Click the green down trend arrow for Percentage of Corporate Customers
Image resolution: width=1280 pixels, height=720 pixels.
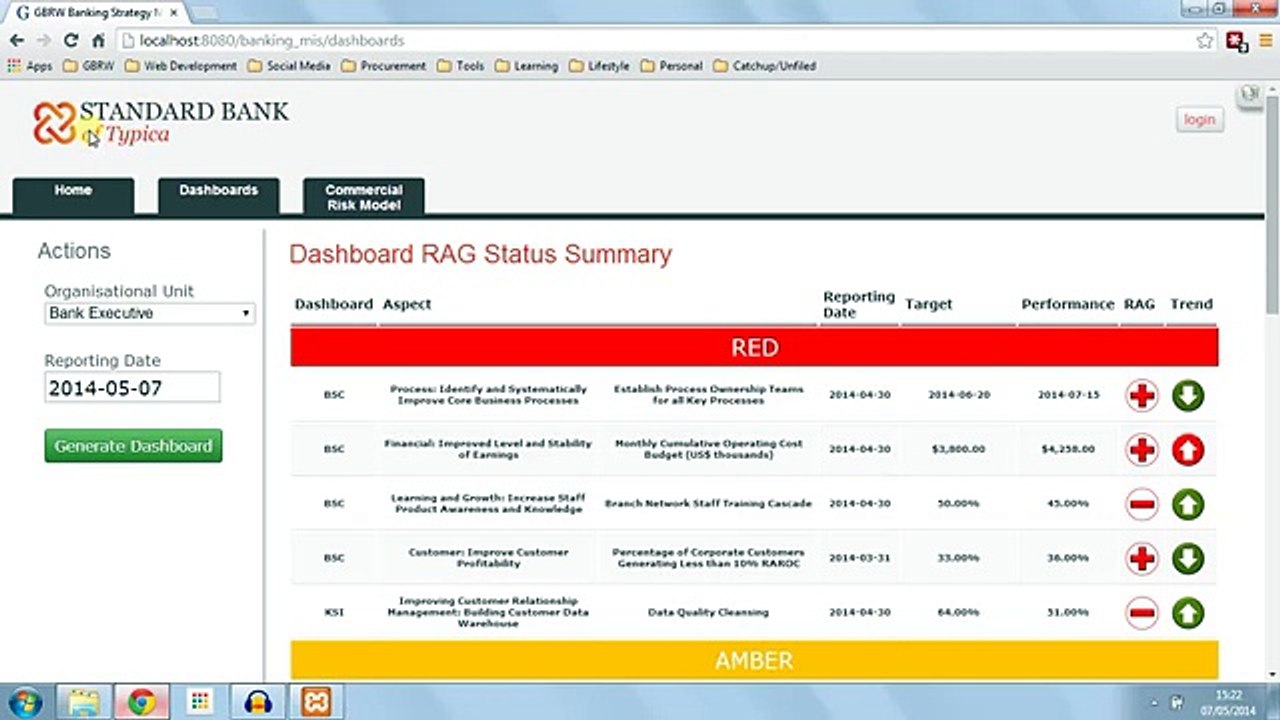[x=1187, y=558]
